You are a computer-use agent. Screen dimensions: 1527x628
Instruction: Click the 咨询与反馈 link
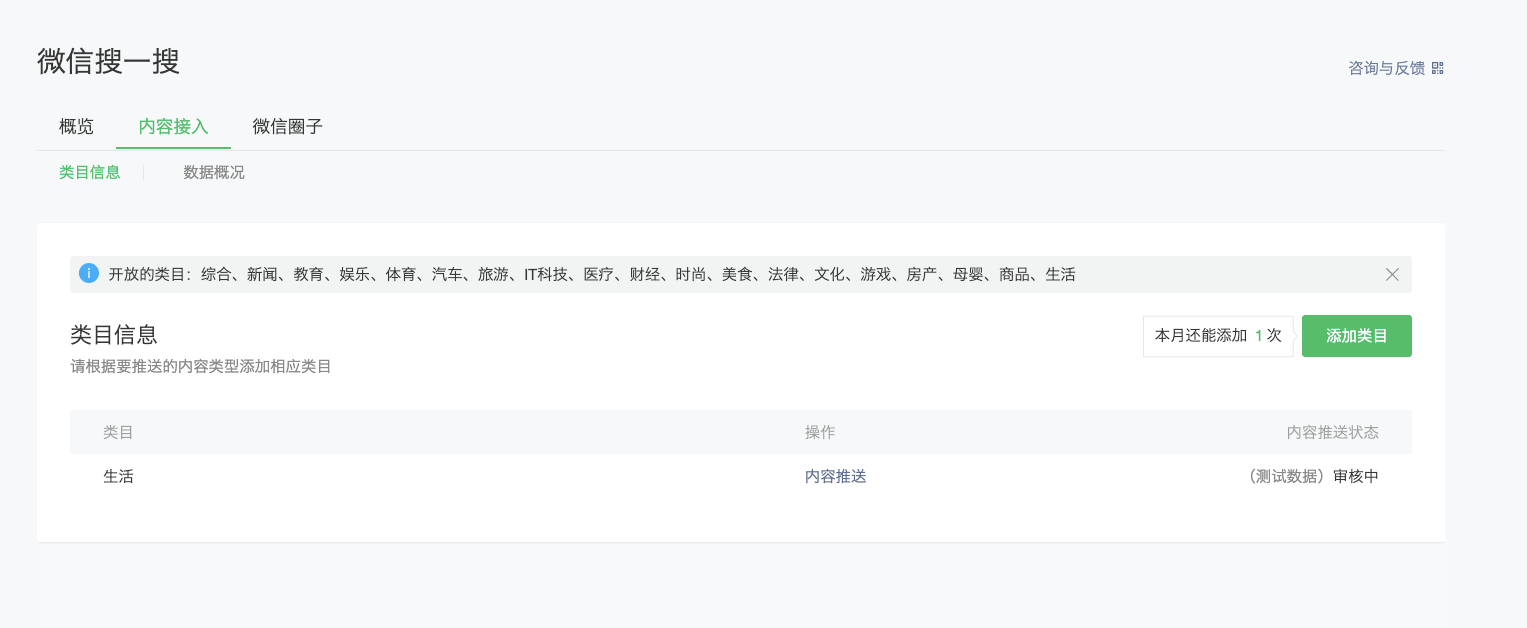click(x=1386, y=68)
